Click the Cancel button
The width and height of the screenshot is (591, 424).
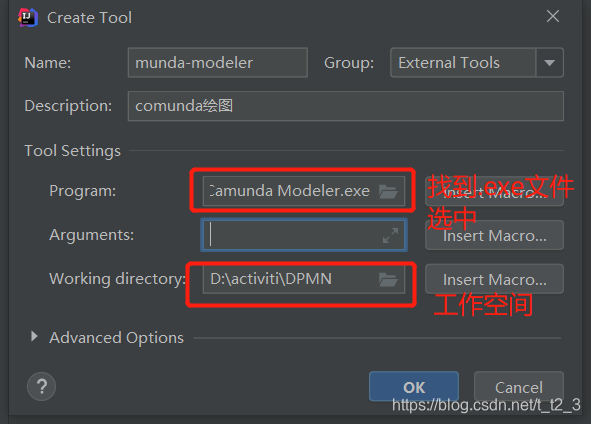[x=519, y=387]
